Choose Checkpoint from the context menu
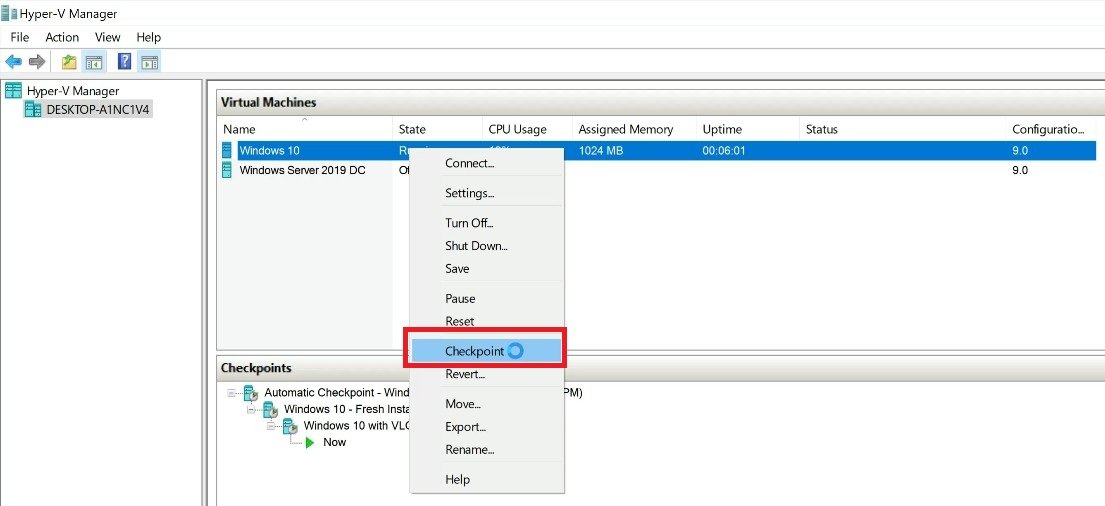 474,351
